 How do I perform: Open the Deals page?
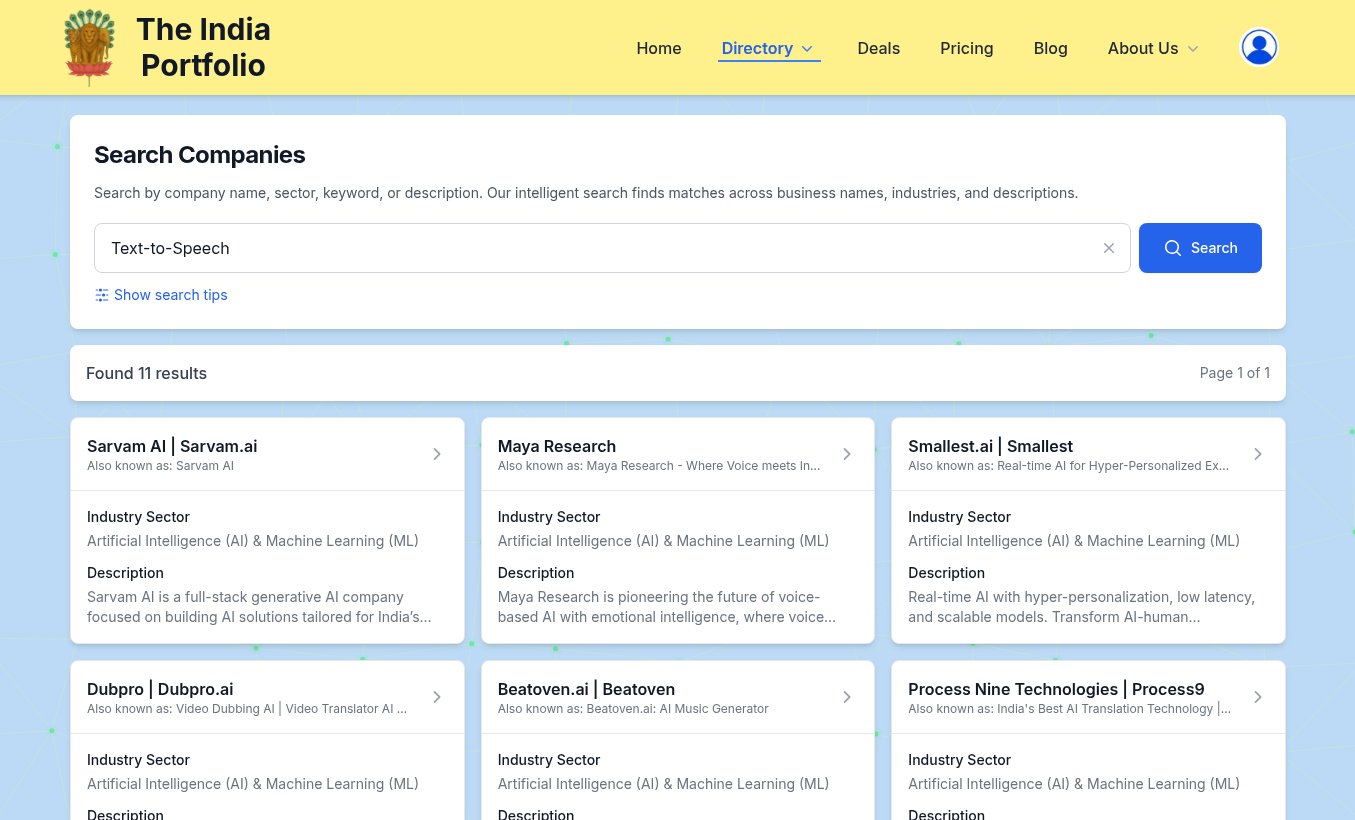tap(879, 48)
